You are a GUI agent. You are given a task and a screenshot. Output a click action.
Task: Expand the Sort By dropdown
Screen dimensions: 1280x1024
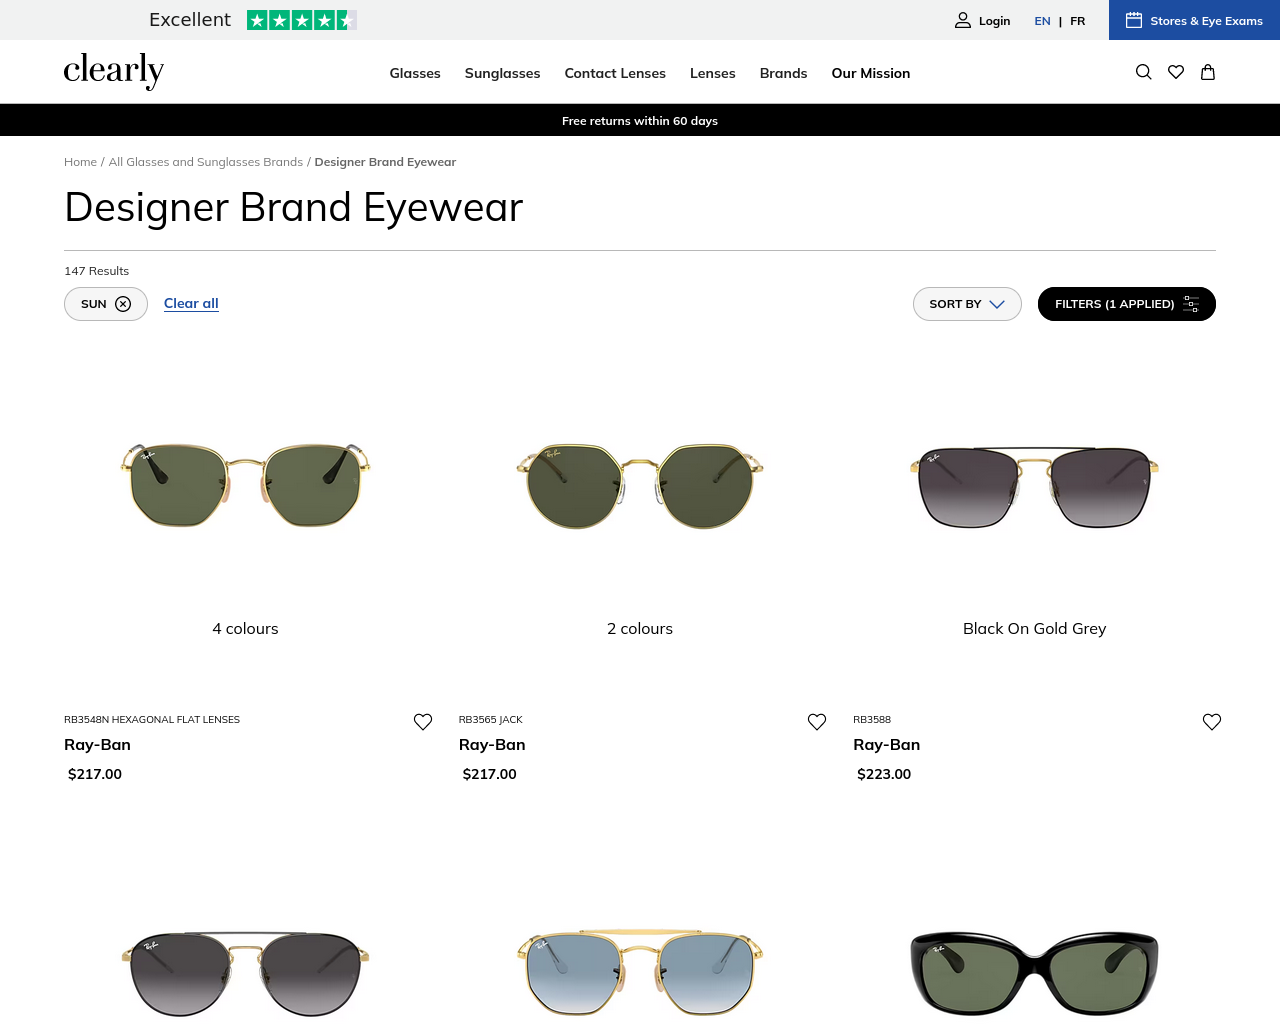coord(967,304)
